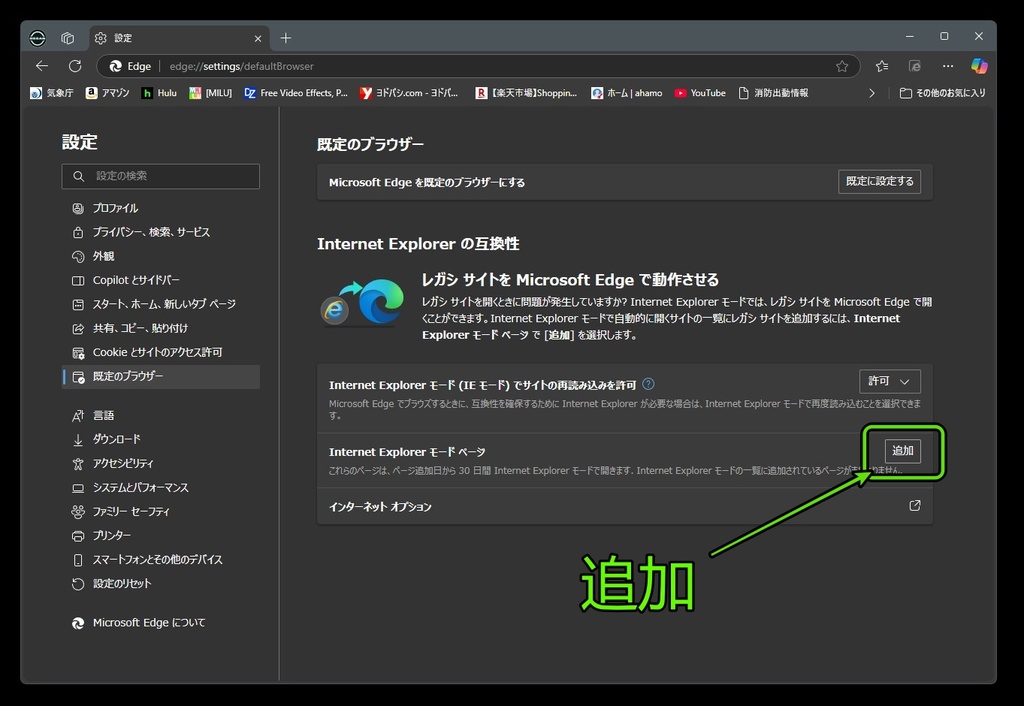Image resolution: width=1024 pixels, height=706 pixels.
Task: Open インターネット オプション external link icon
Action: coord(914,505)
